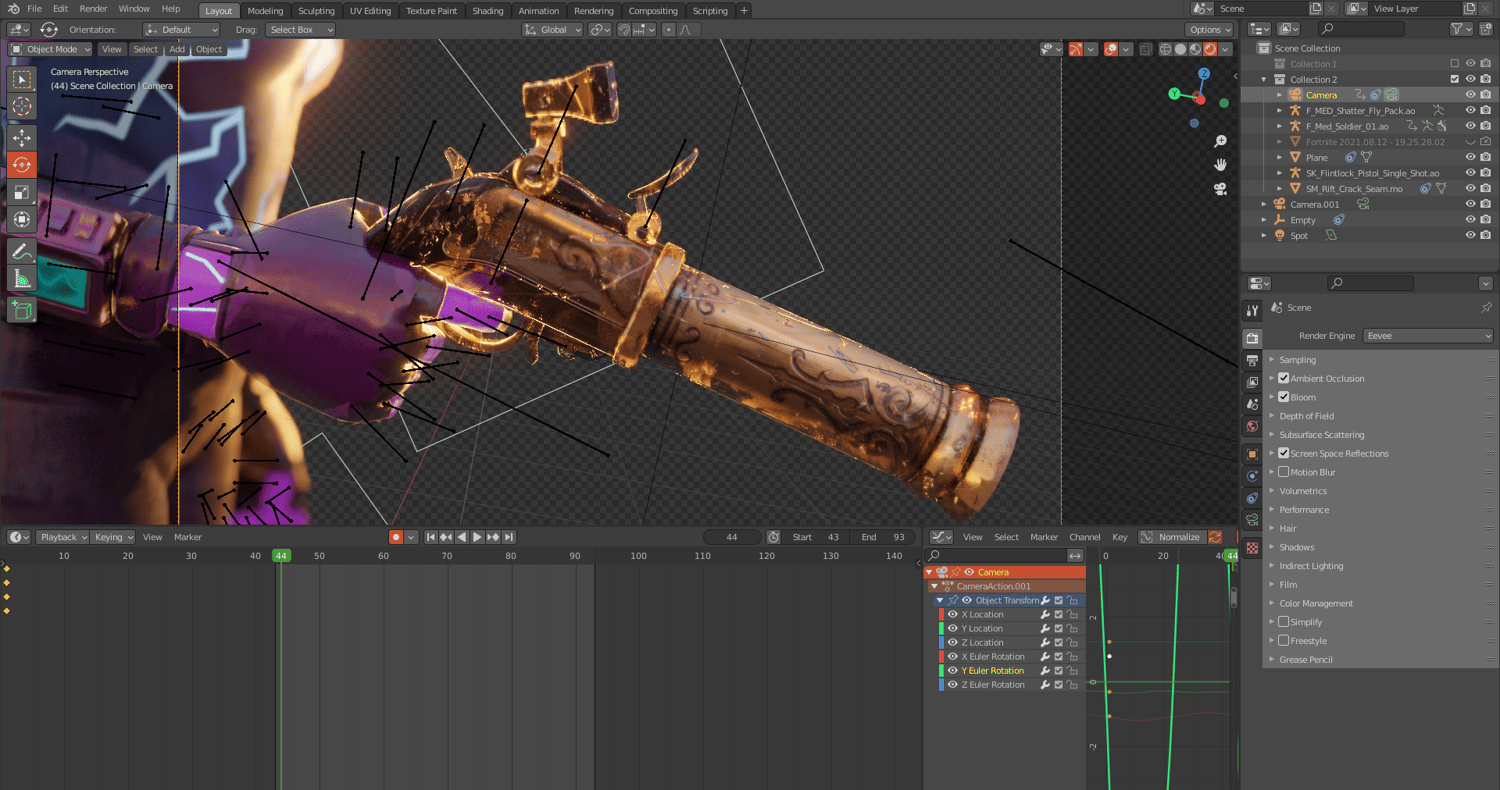Select the Move tool
This screenshot has height=790, width=1500.
(x=22, y=137)
